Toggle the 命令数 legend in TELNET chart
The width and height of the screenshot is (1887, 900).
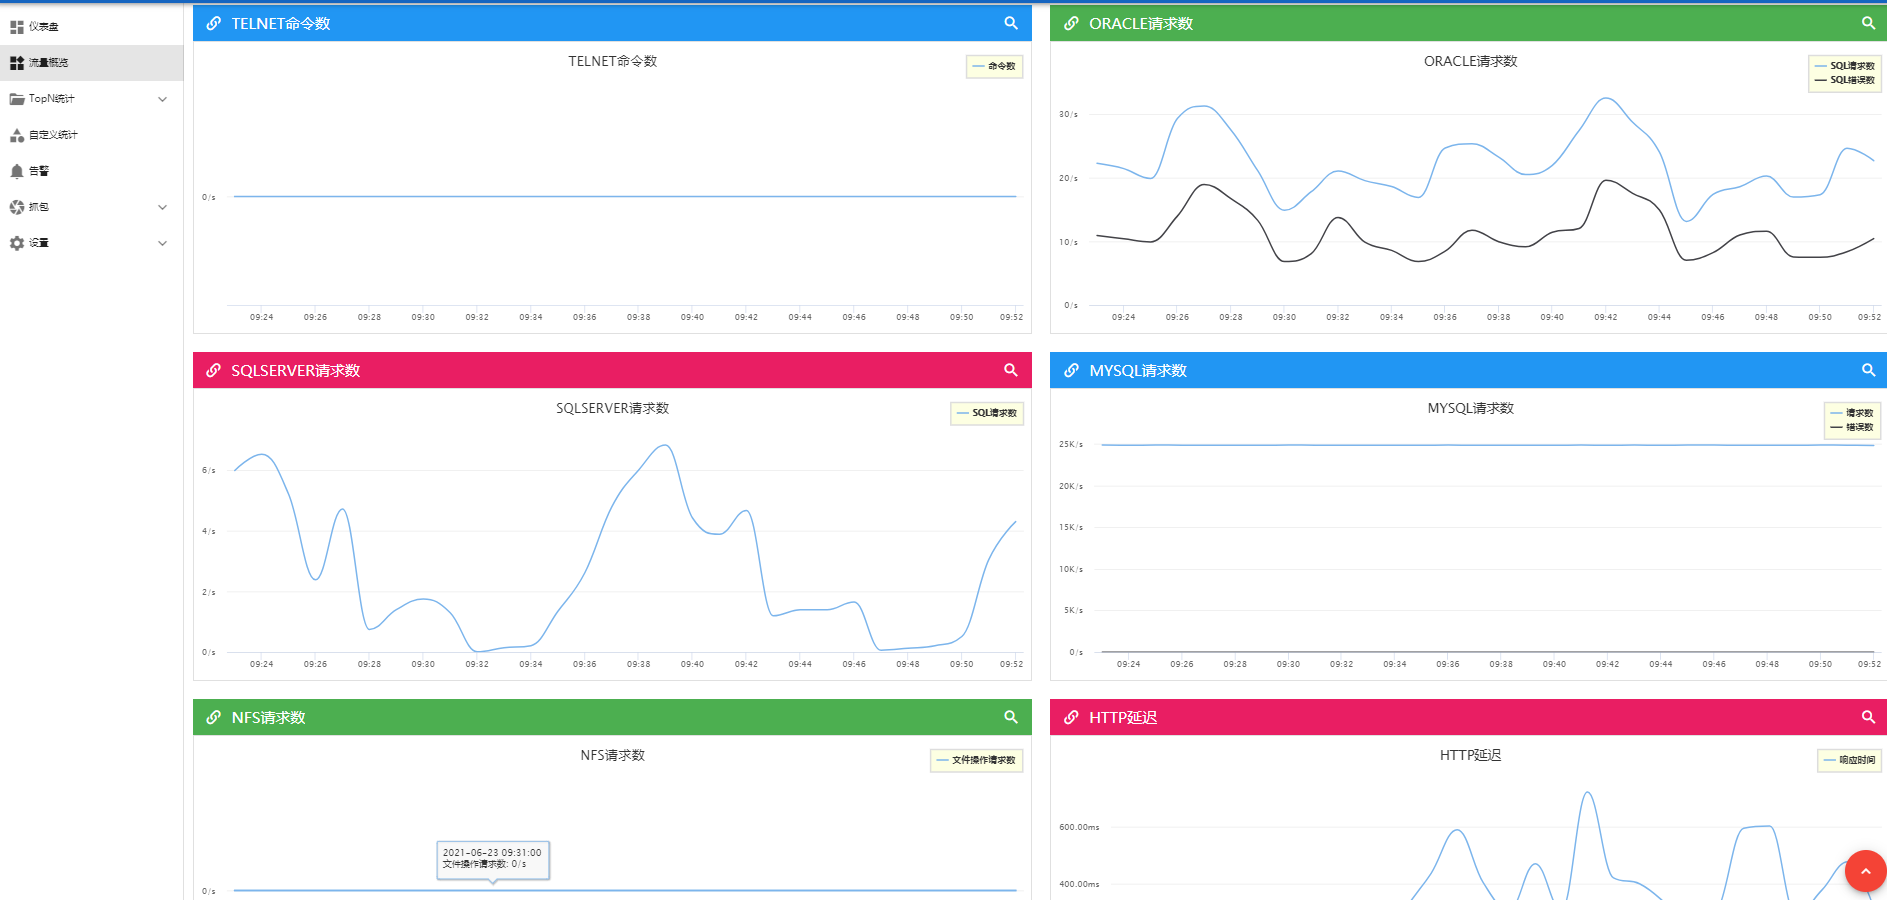[x=994, y=66]
